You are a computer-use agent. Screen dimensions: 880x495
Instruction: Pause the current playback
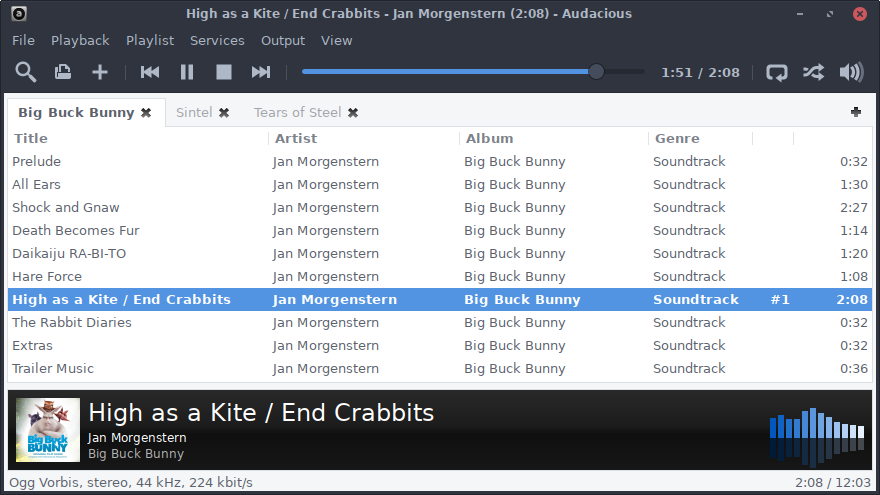187,72
